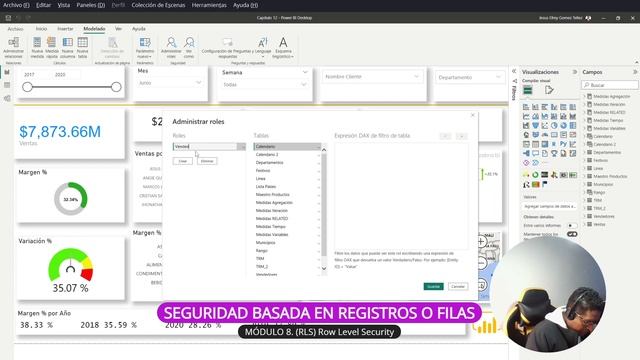
Task: Open the Modelado ribbon tab
Action: coord(94,29)
